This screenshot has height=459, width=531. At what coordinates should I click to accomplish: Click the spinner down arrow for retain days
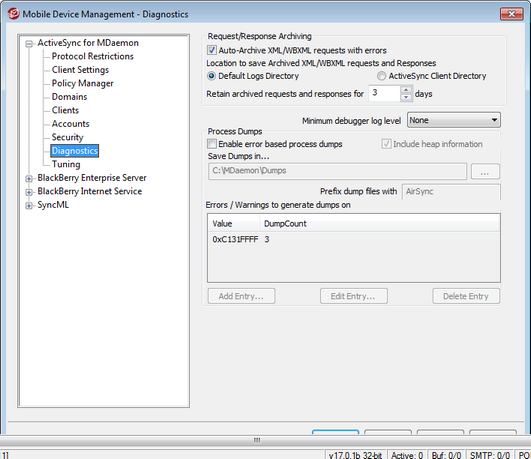[x=406, y=98]
